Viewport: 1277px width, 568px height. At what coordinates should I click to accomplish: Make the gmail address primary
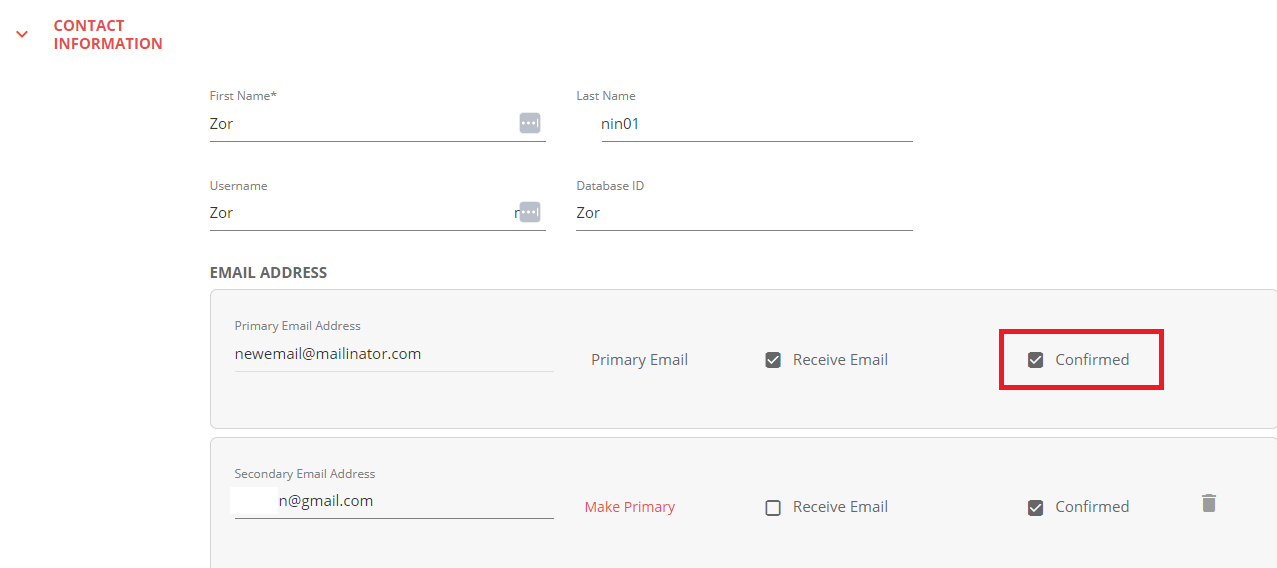[x=630, y=507]
